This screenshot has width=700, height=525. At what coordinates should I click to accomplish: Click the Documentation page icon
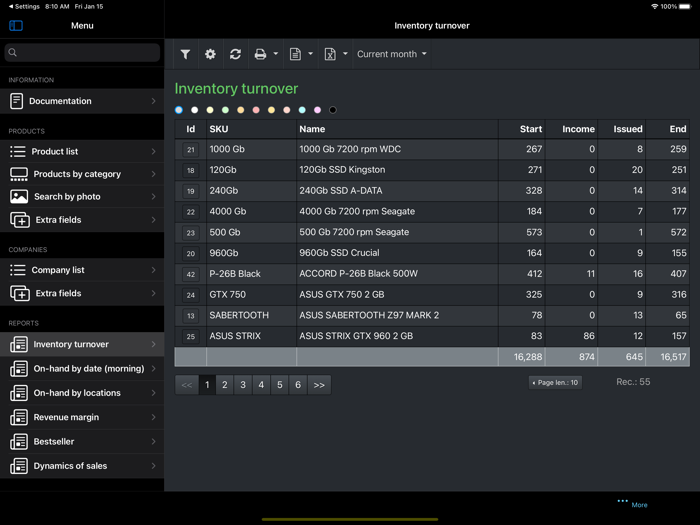tap(17, 101)
